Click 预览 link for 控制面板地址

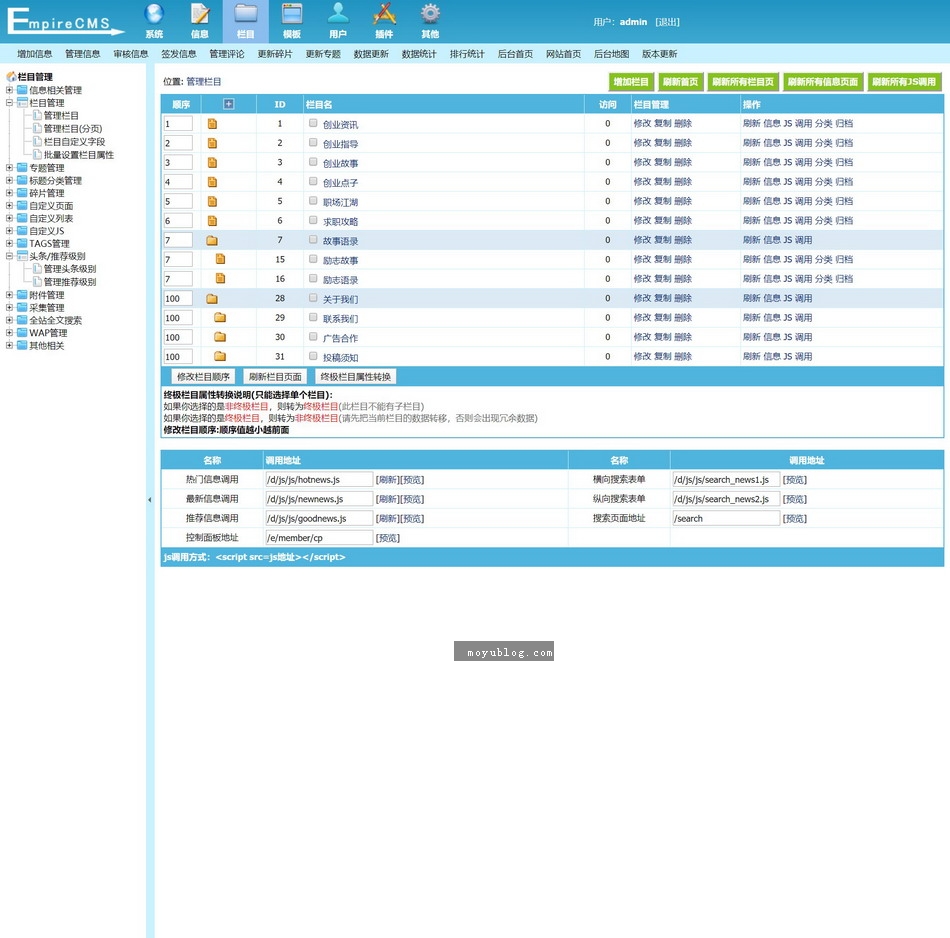pos(388,537)
